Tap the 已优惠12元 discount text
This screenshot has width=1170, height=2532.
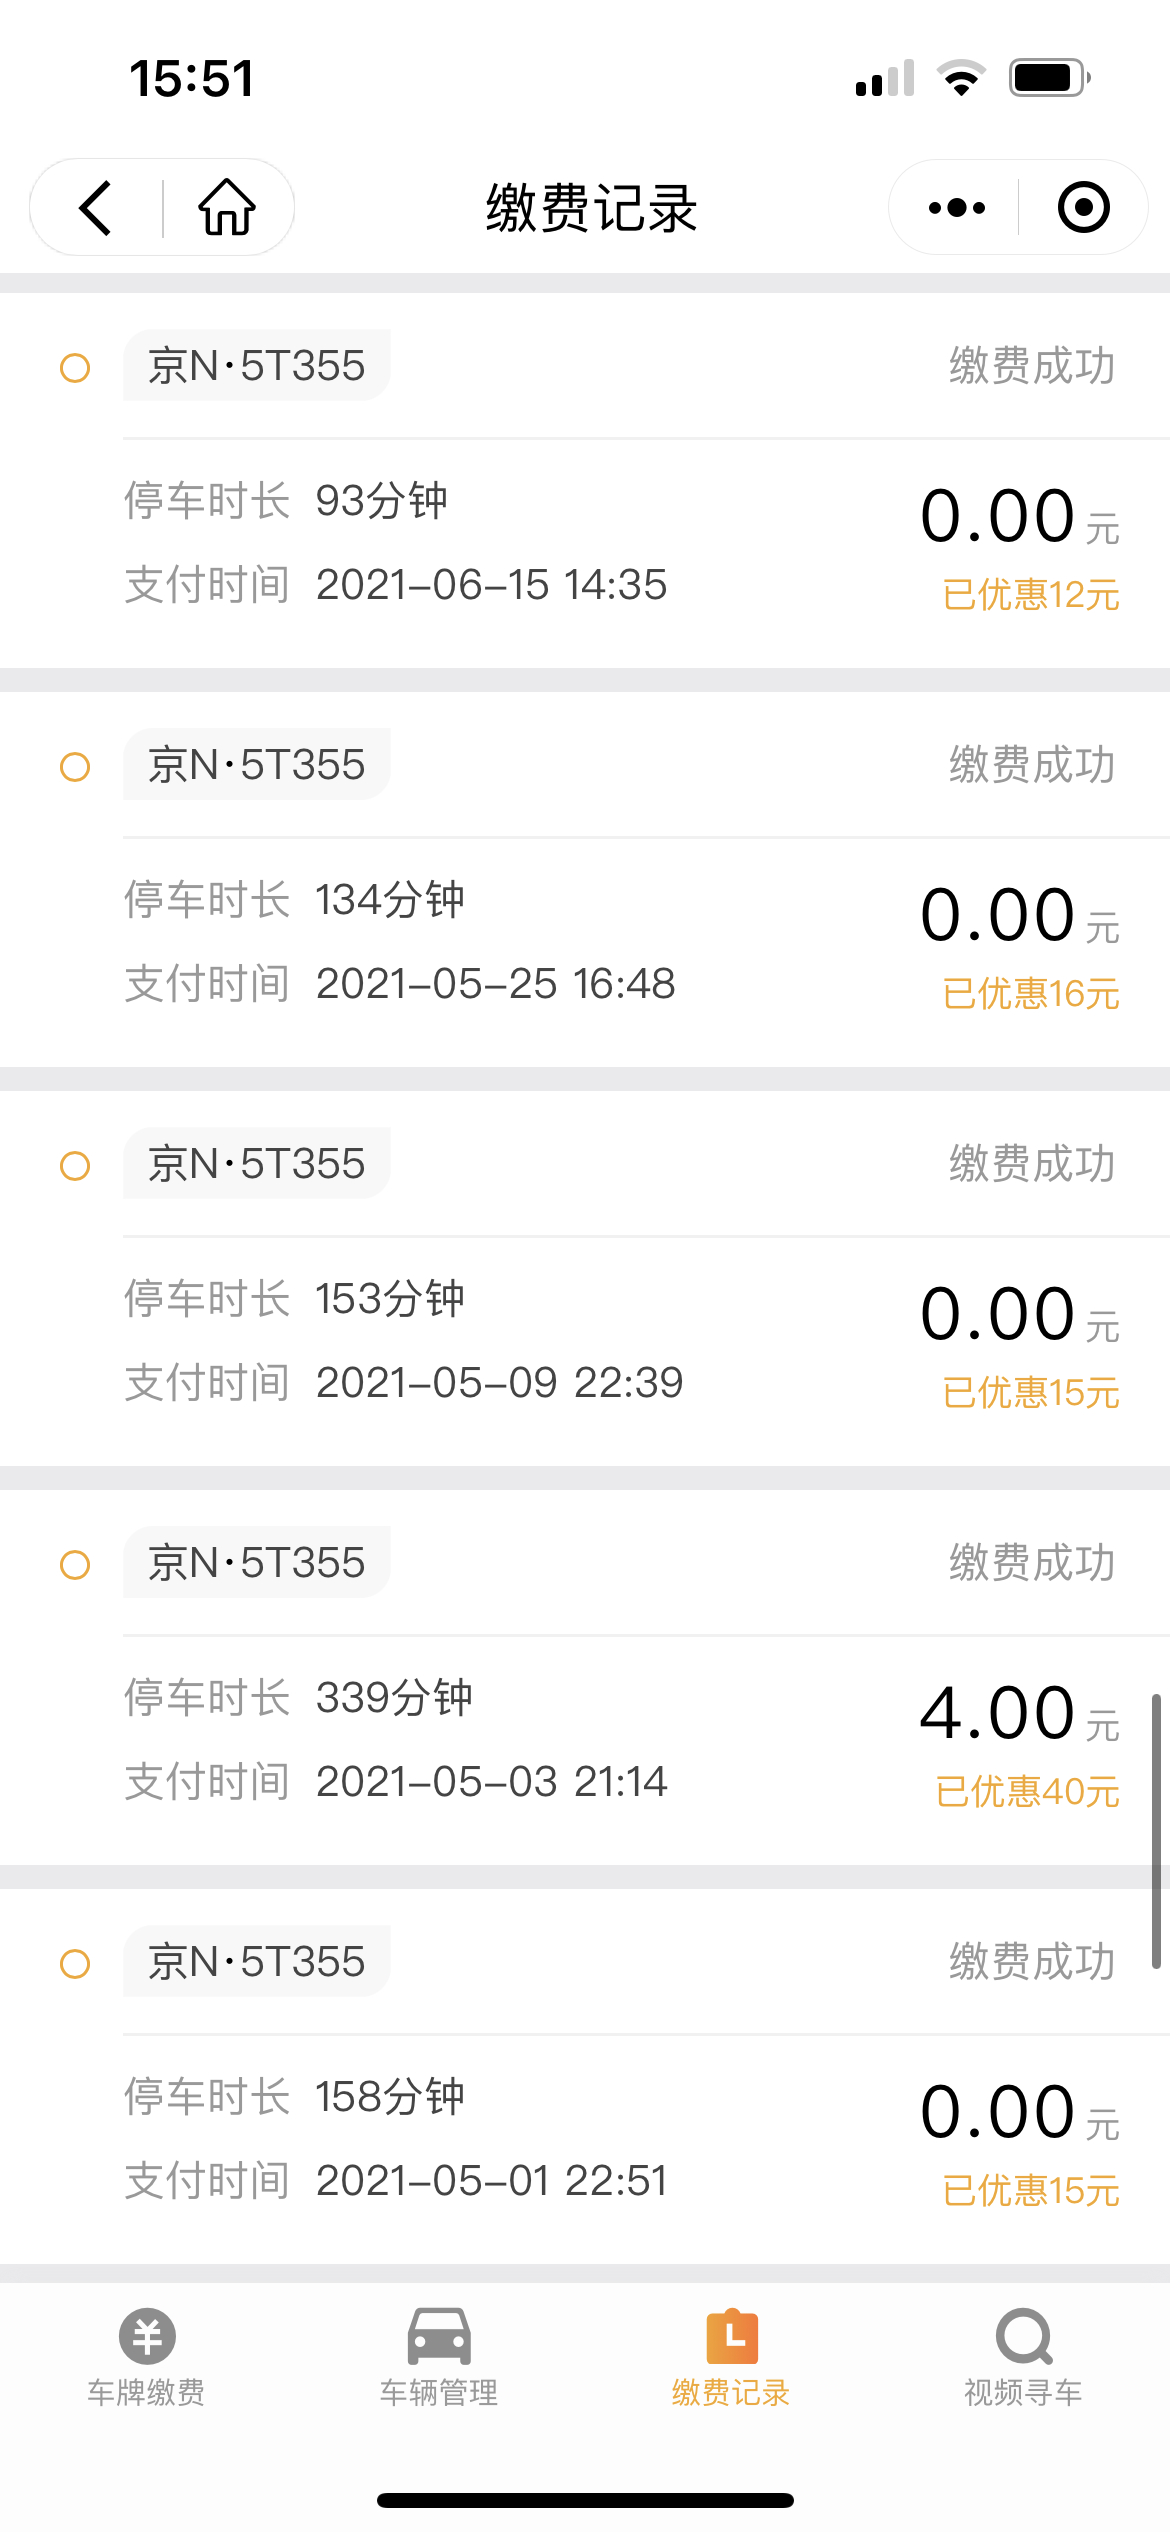[1031, 595]
